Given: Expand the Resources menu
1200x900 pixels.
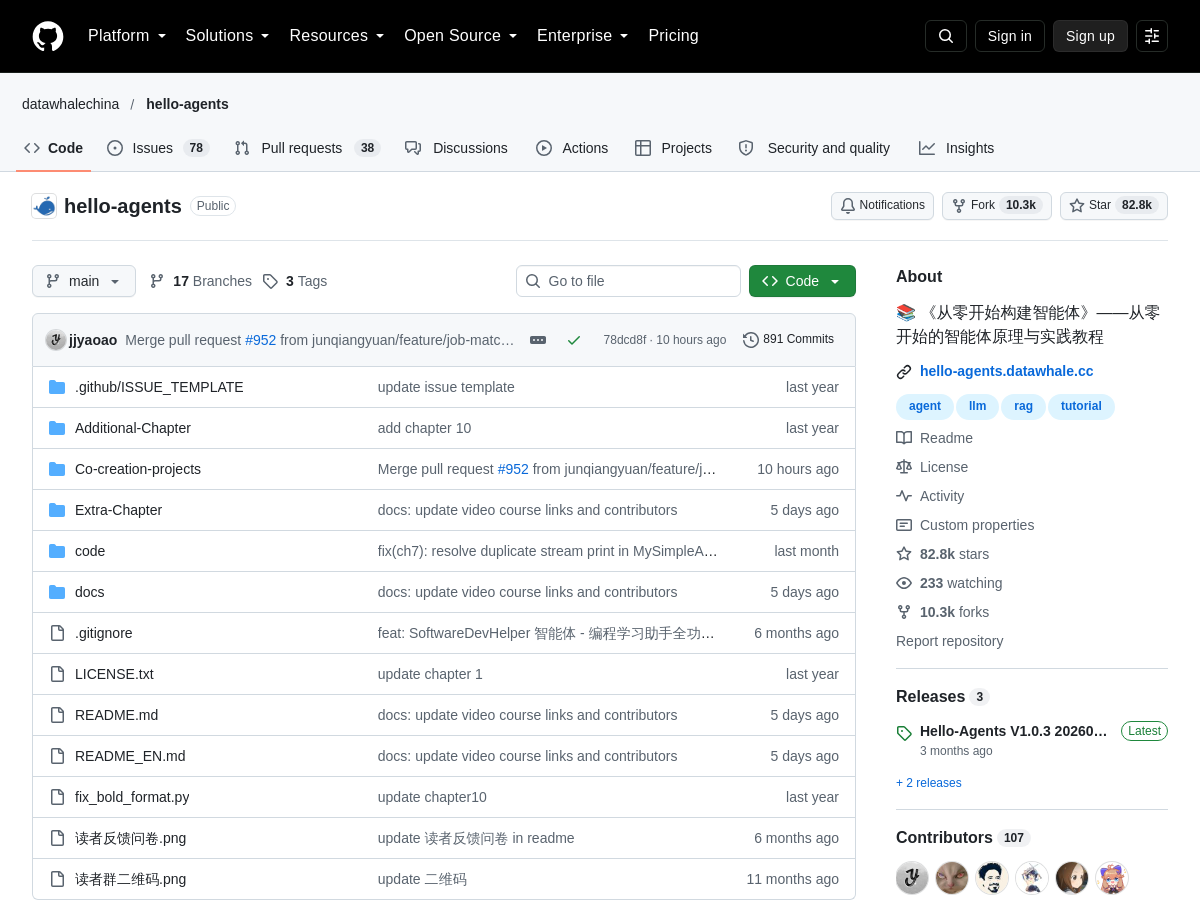Looking at the screenshot, I should pyautogui.click(x=337, y=36).
